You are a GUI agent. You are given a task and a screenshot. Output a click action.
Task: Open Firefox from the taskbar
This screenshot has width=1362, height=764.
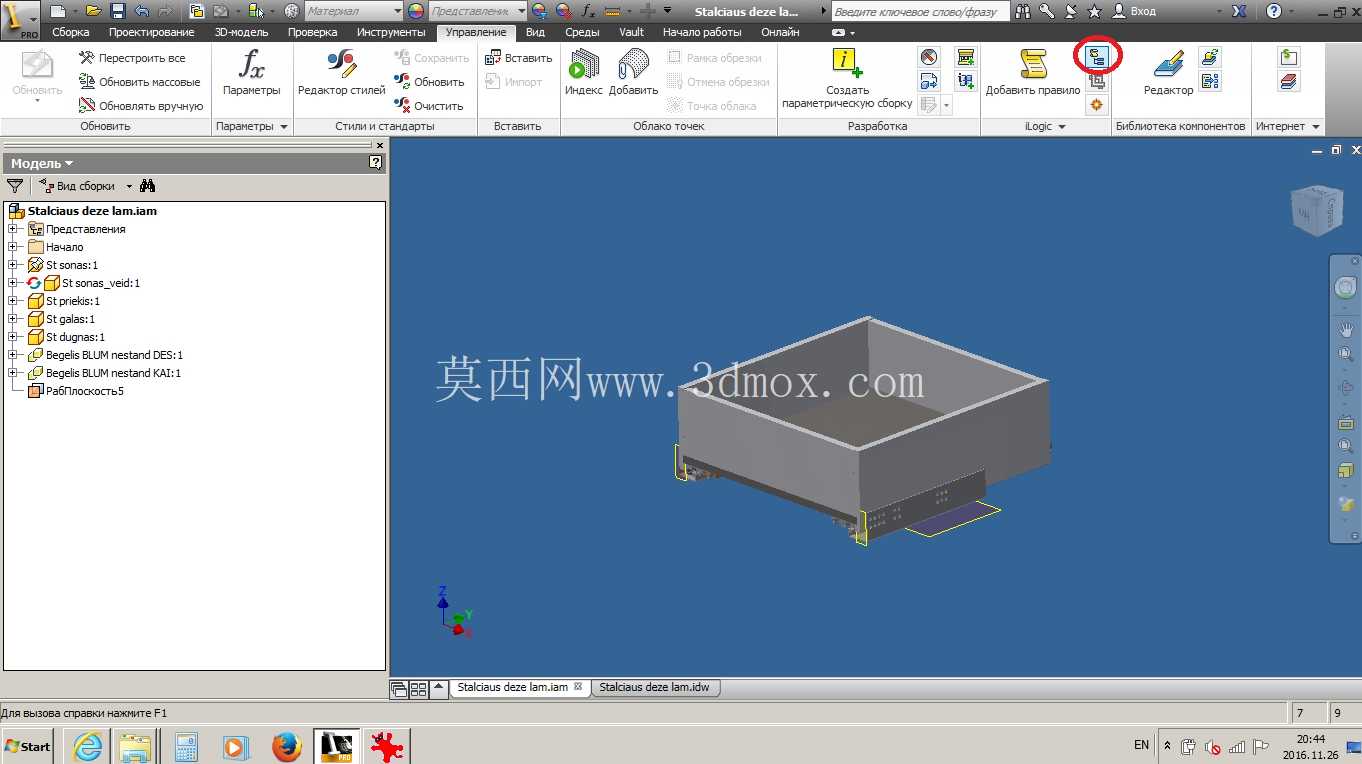pyautogui.click(x=286, y=746)
